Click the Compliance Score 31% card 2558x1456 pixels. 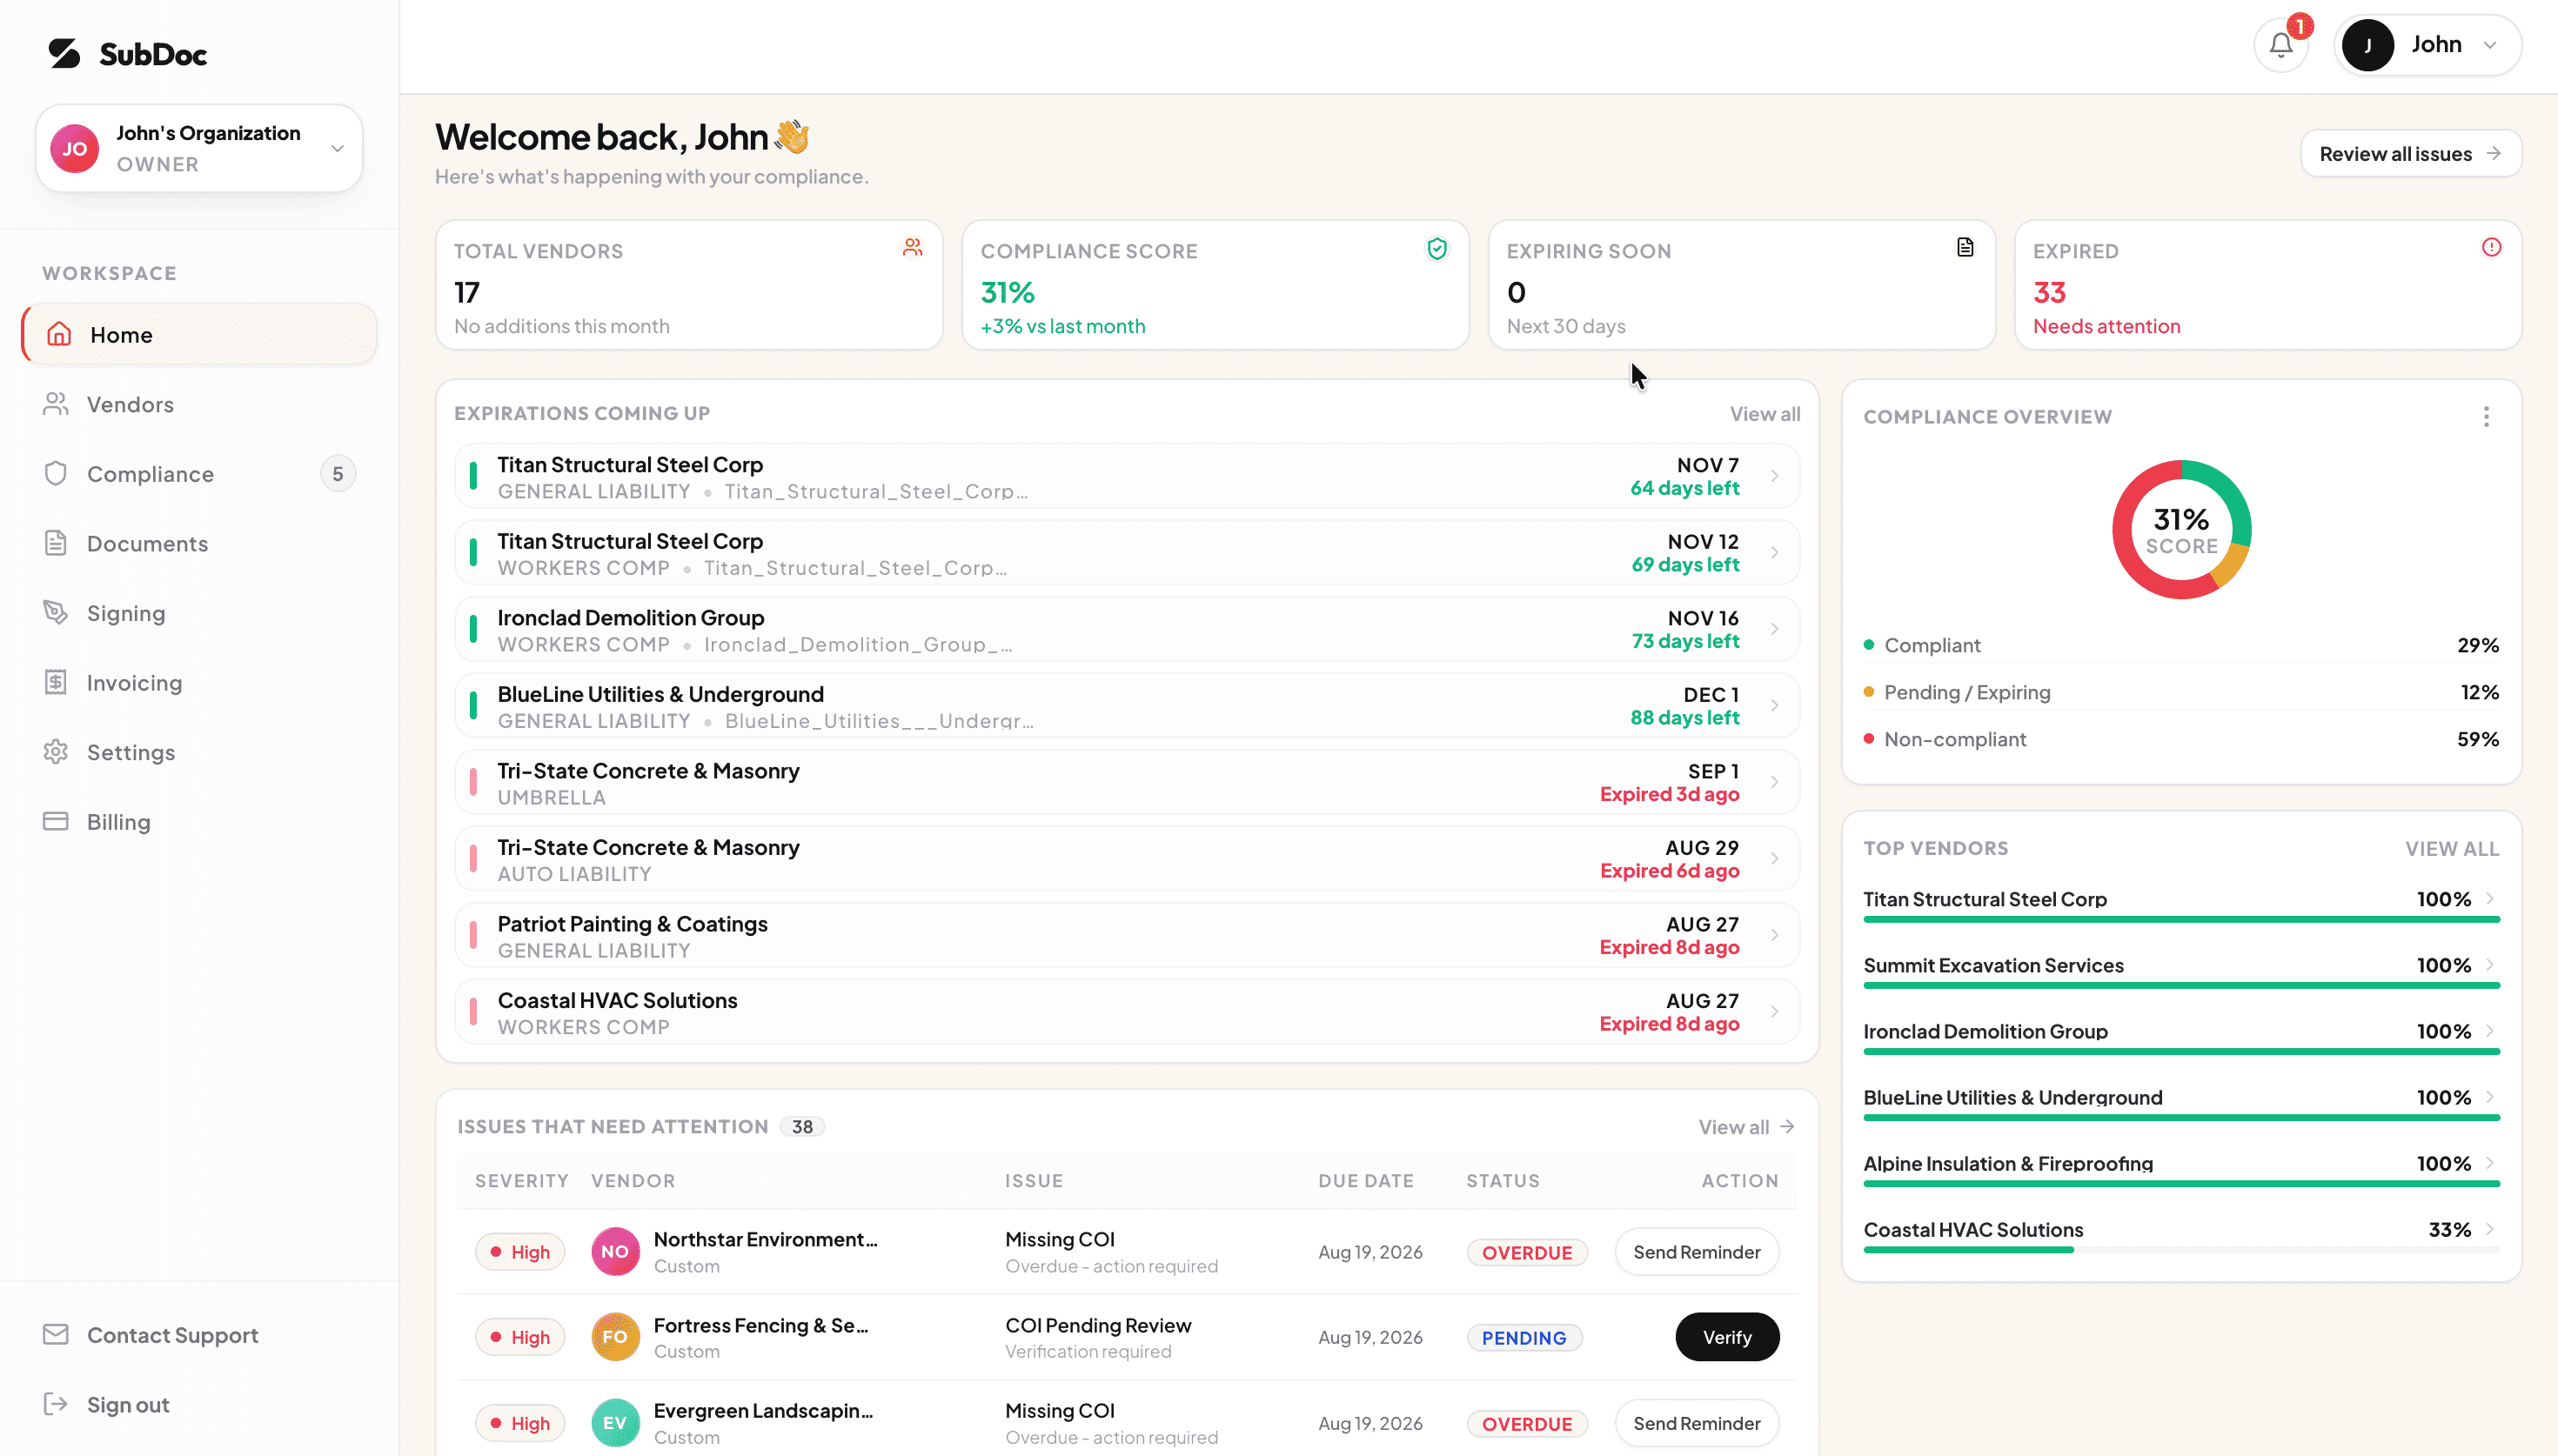(x=1215, y=285)
